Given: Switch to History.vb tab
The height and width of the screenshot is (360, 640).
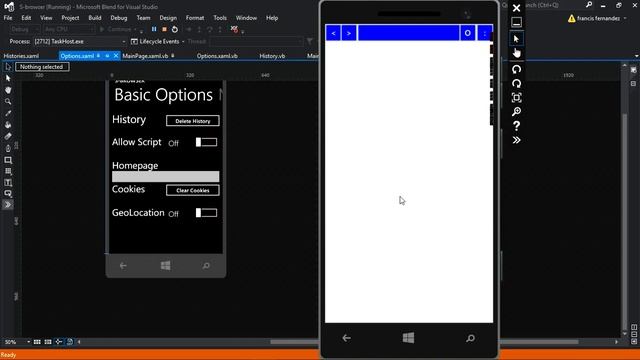Looking at the screenshot, I should (272, 56).
